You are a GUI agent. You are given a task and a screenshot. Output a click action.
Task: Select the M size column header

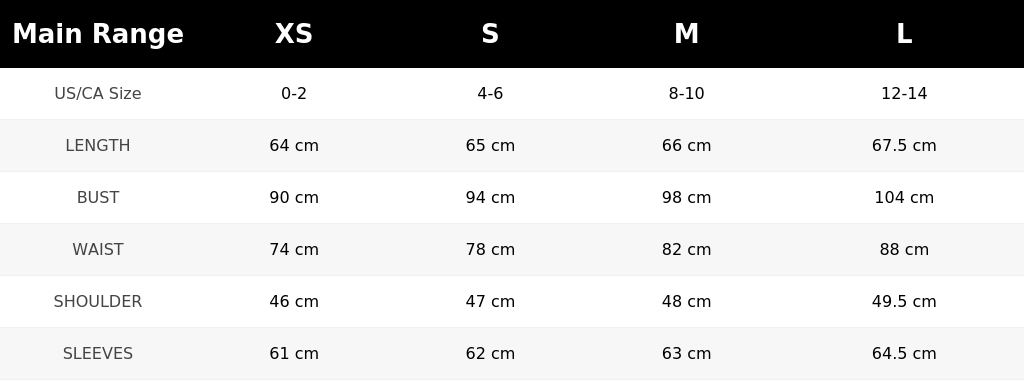[x=686, y=34]
